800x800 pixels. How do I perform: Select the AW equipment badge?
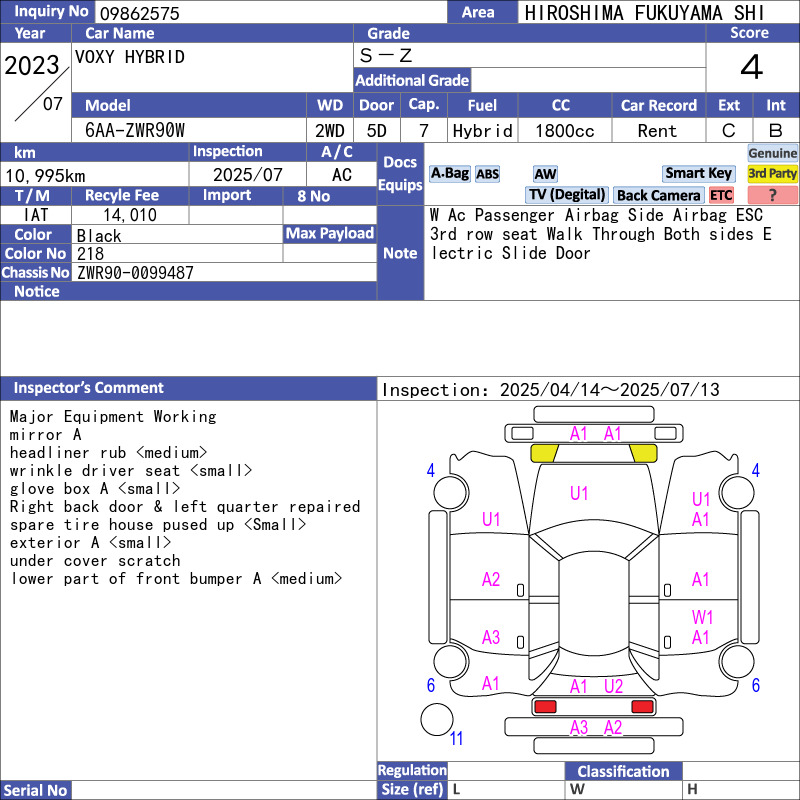pyautogui.click(x=545, y=174)
